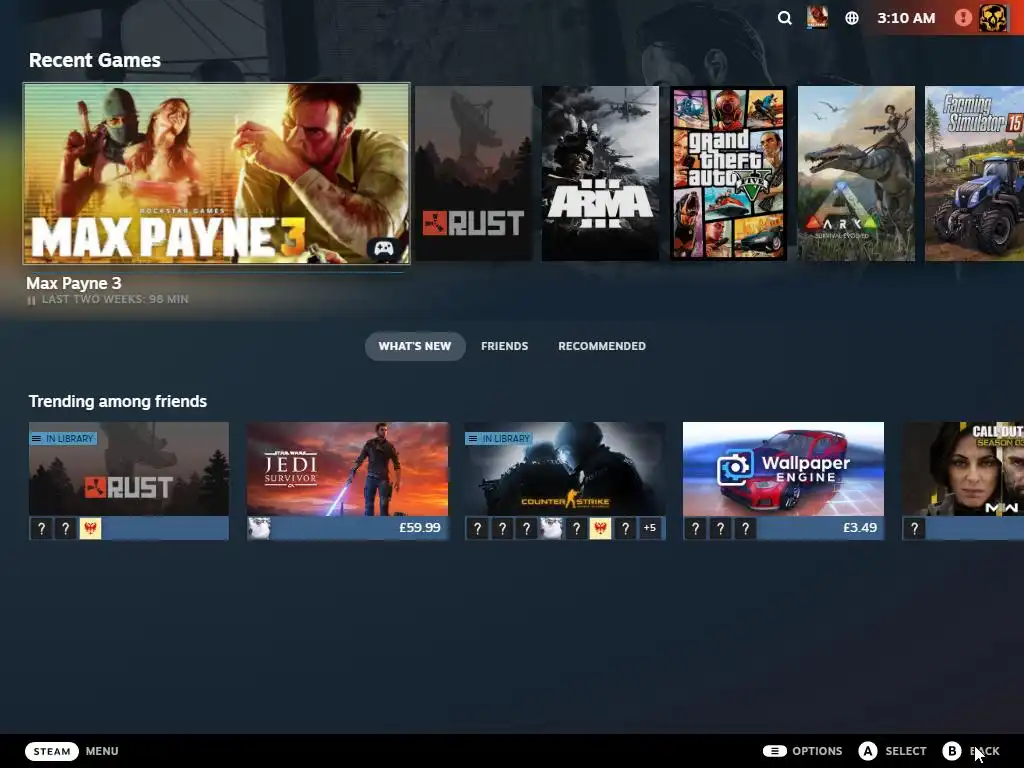The width and height of the screenshot is (1024, 768).
Task: Click the In Library badge on Rust card
Action: click(x=63, y=438)
